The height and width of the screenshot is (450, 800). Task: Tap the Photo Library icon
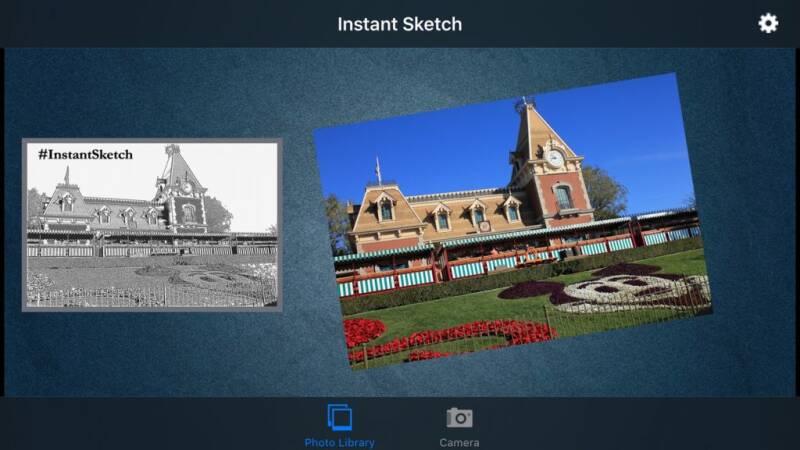339,417
